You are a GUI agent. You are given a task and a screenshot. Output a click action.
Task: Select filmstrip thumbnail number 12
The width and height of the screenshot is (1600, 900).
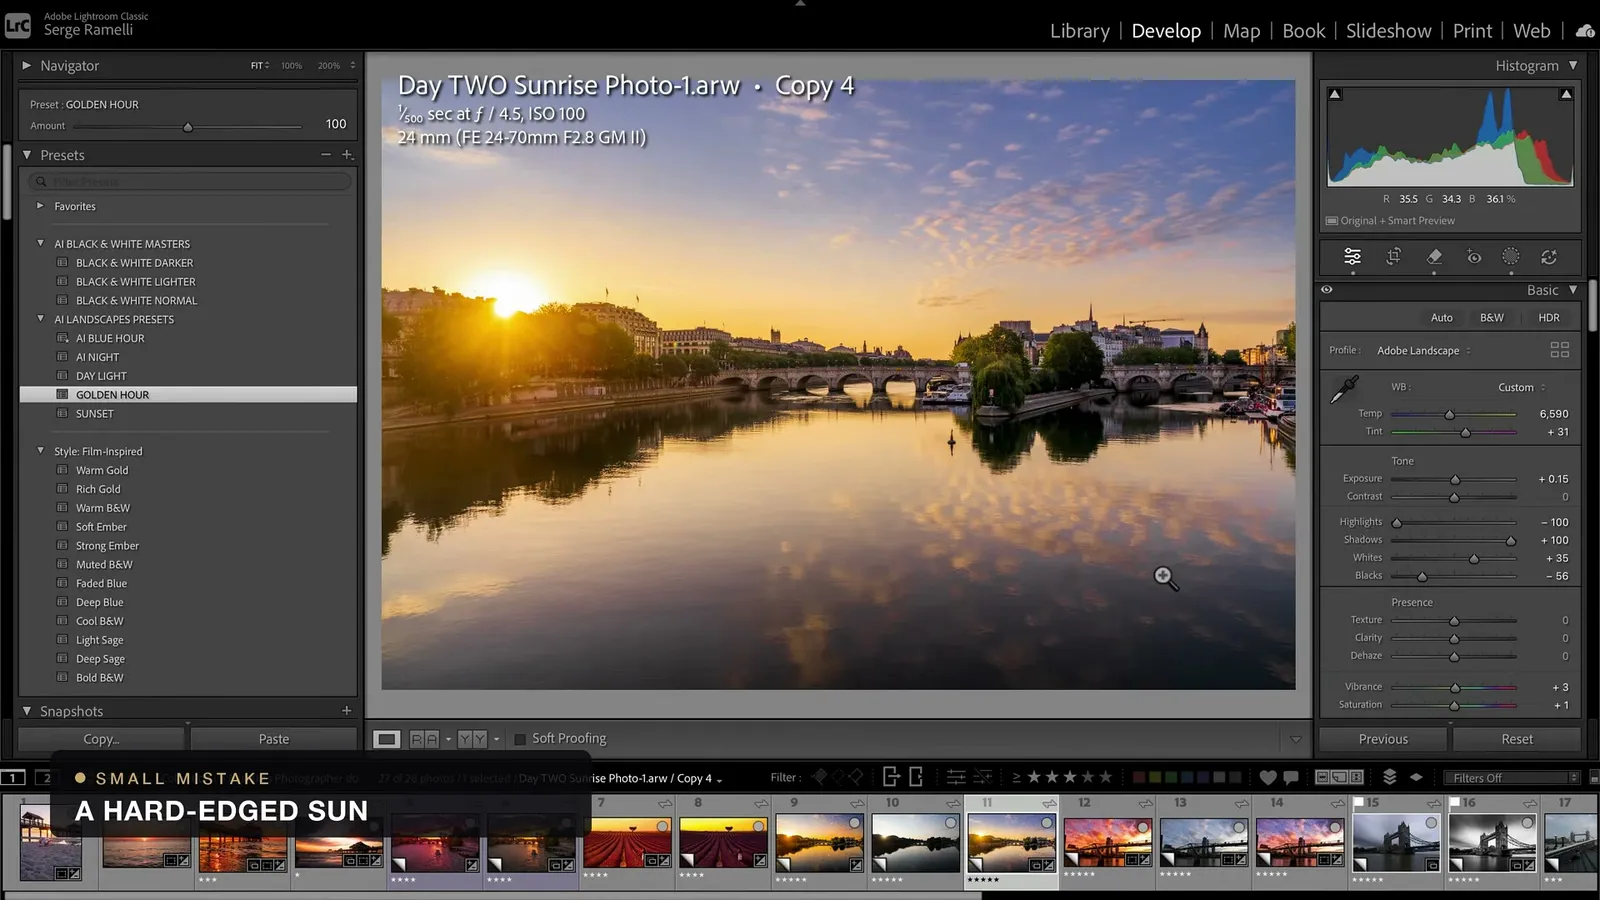click(1107, 842)
